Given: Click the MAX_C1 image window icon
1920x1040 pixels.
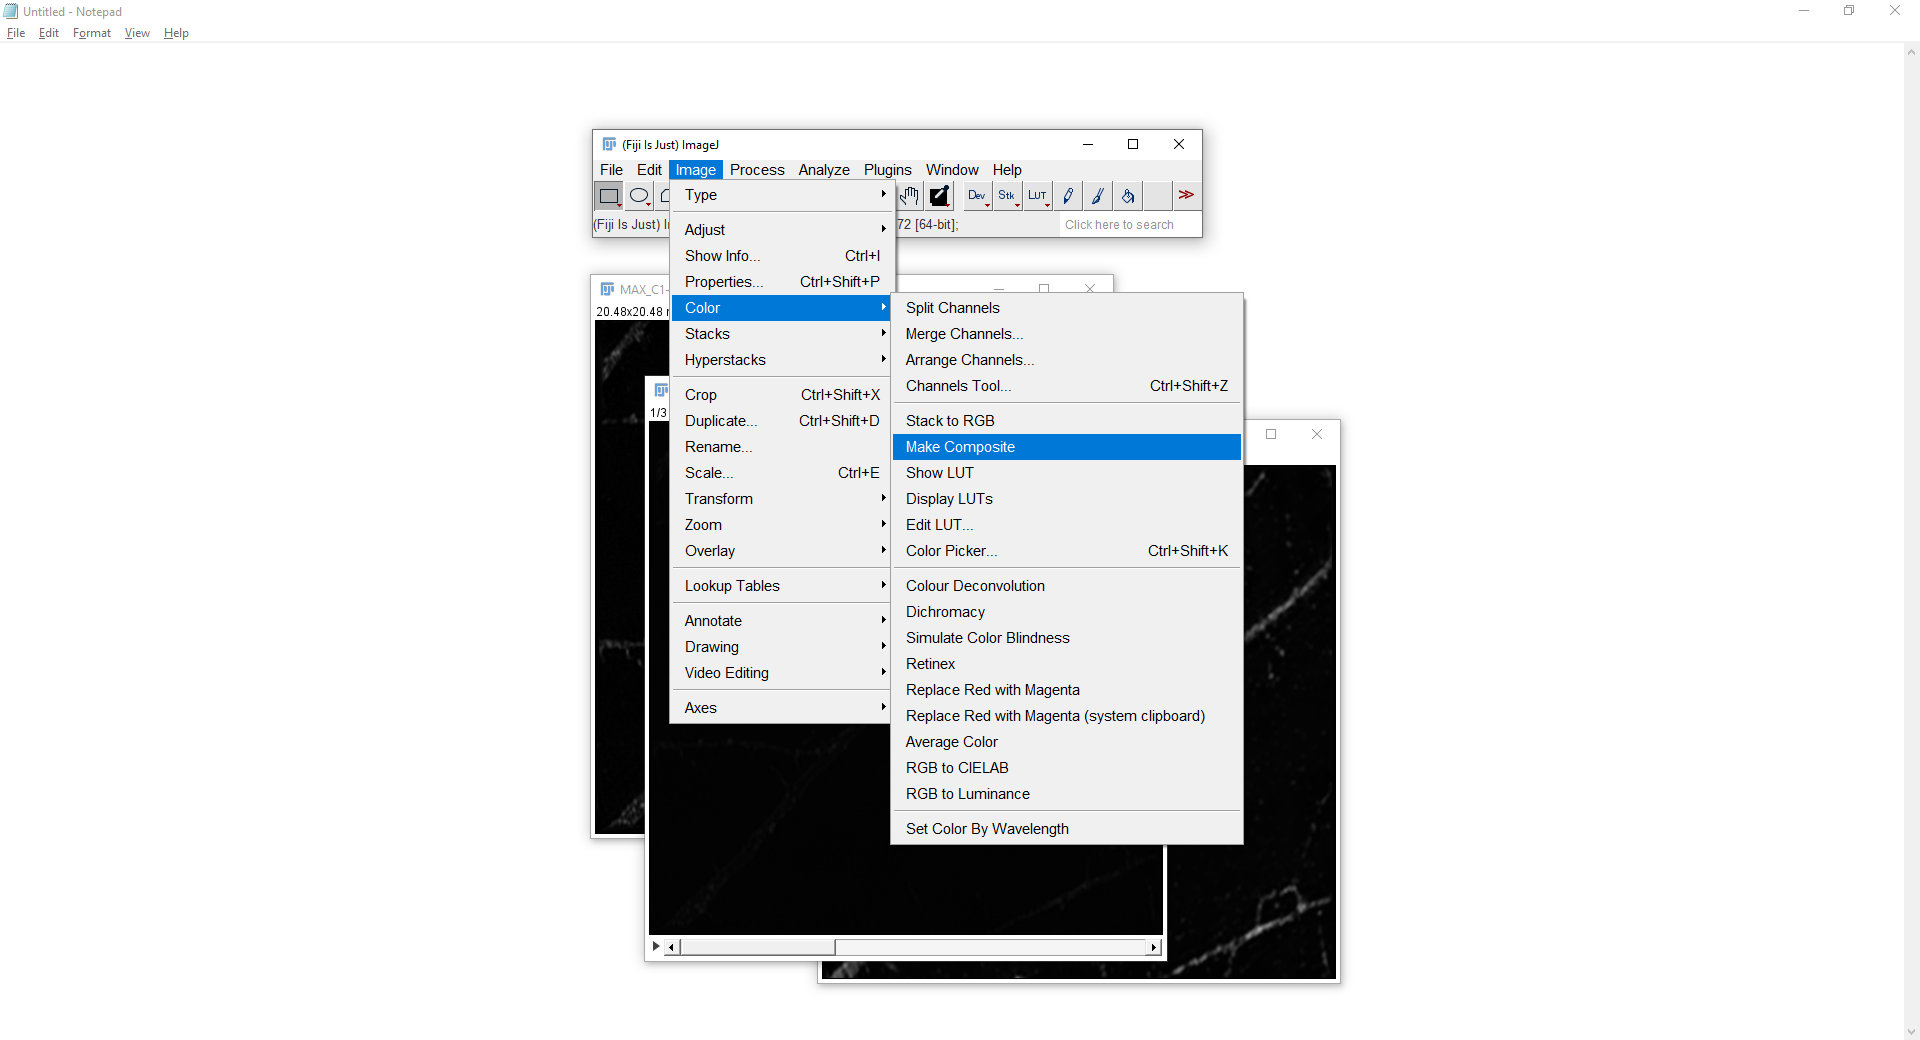Looking at the screenshot, I should click(607, 289).
